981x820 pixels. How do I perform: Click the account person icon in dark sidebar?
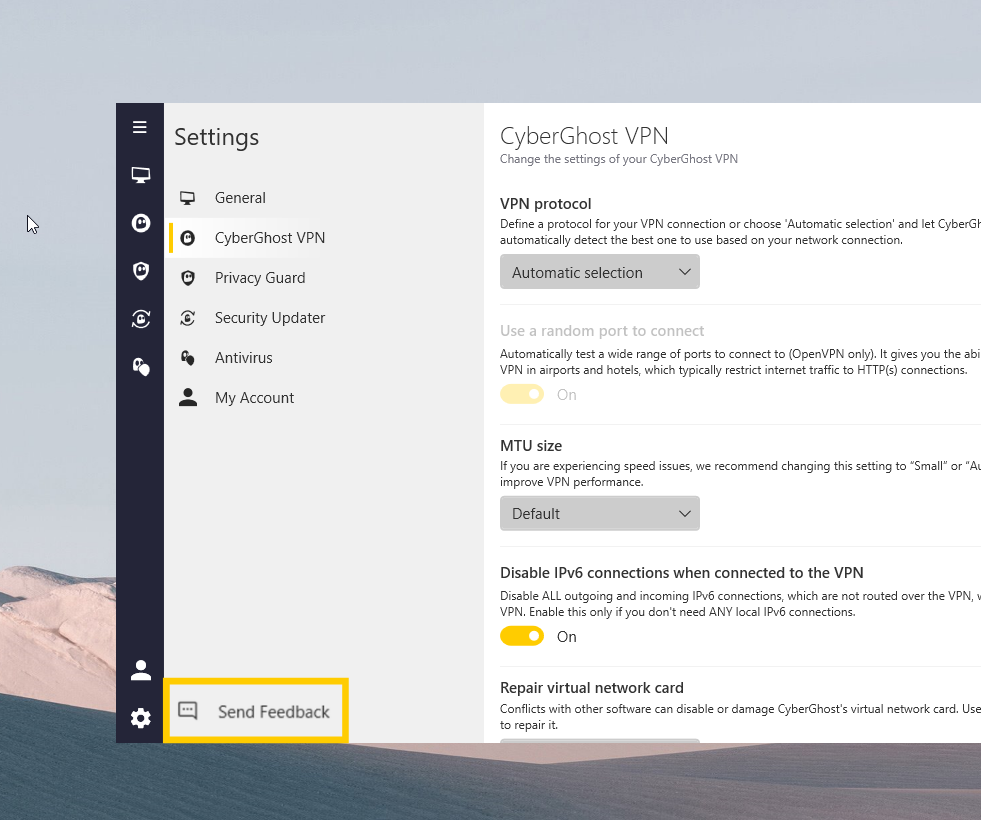pyautogui.click(x=141, y=670)
